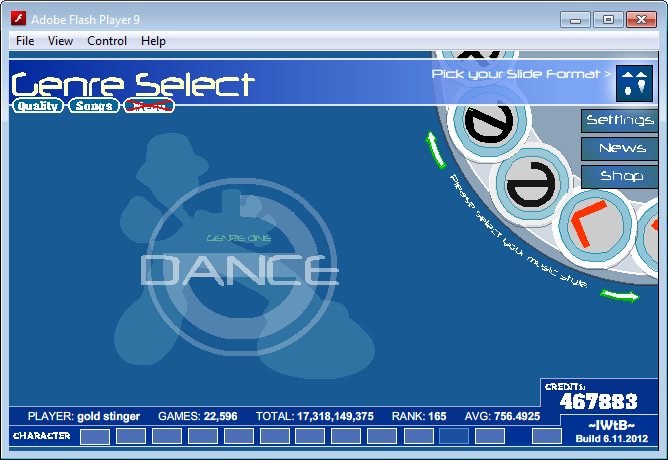Maximize the Flash Player window
The height and width of the screenshot is (460, 668).
click(608, 20)
